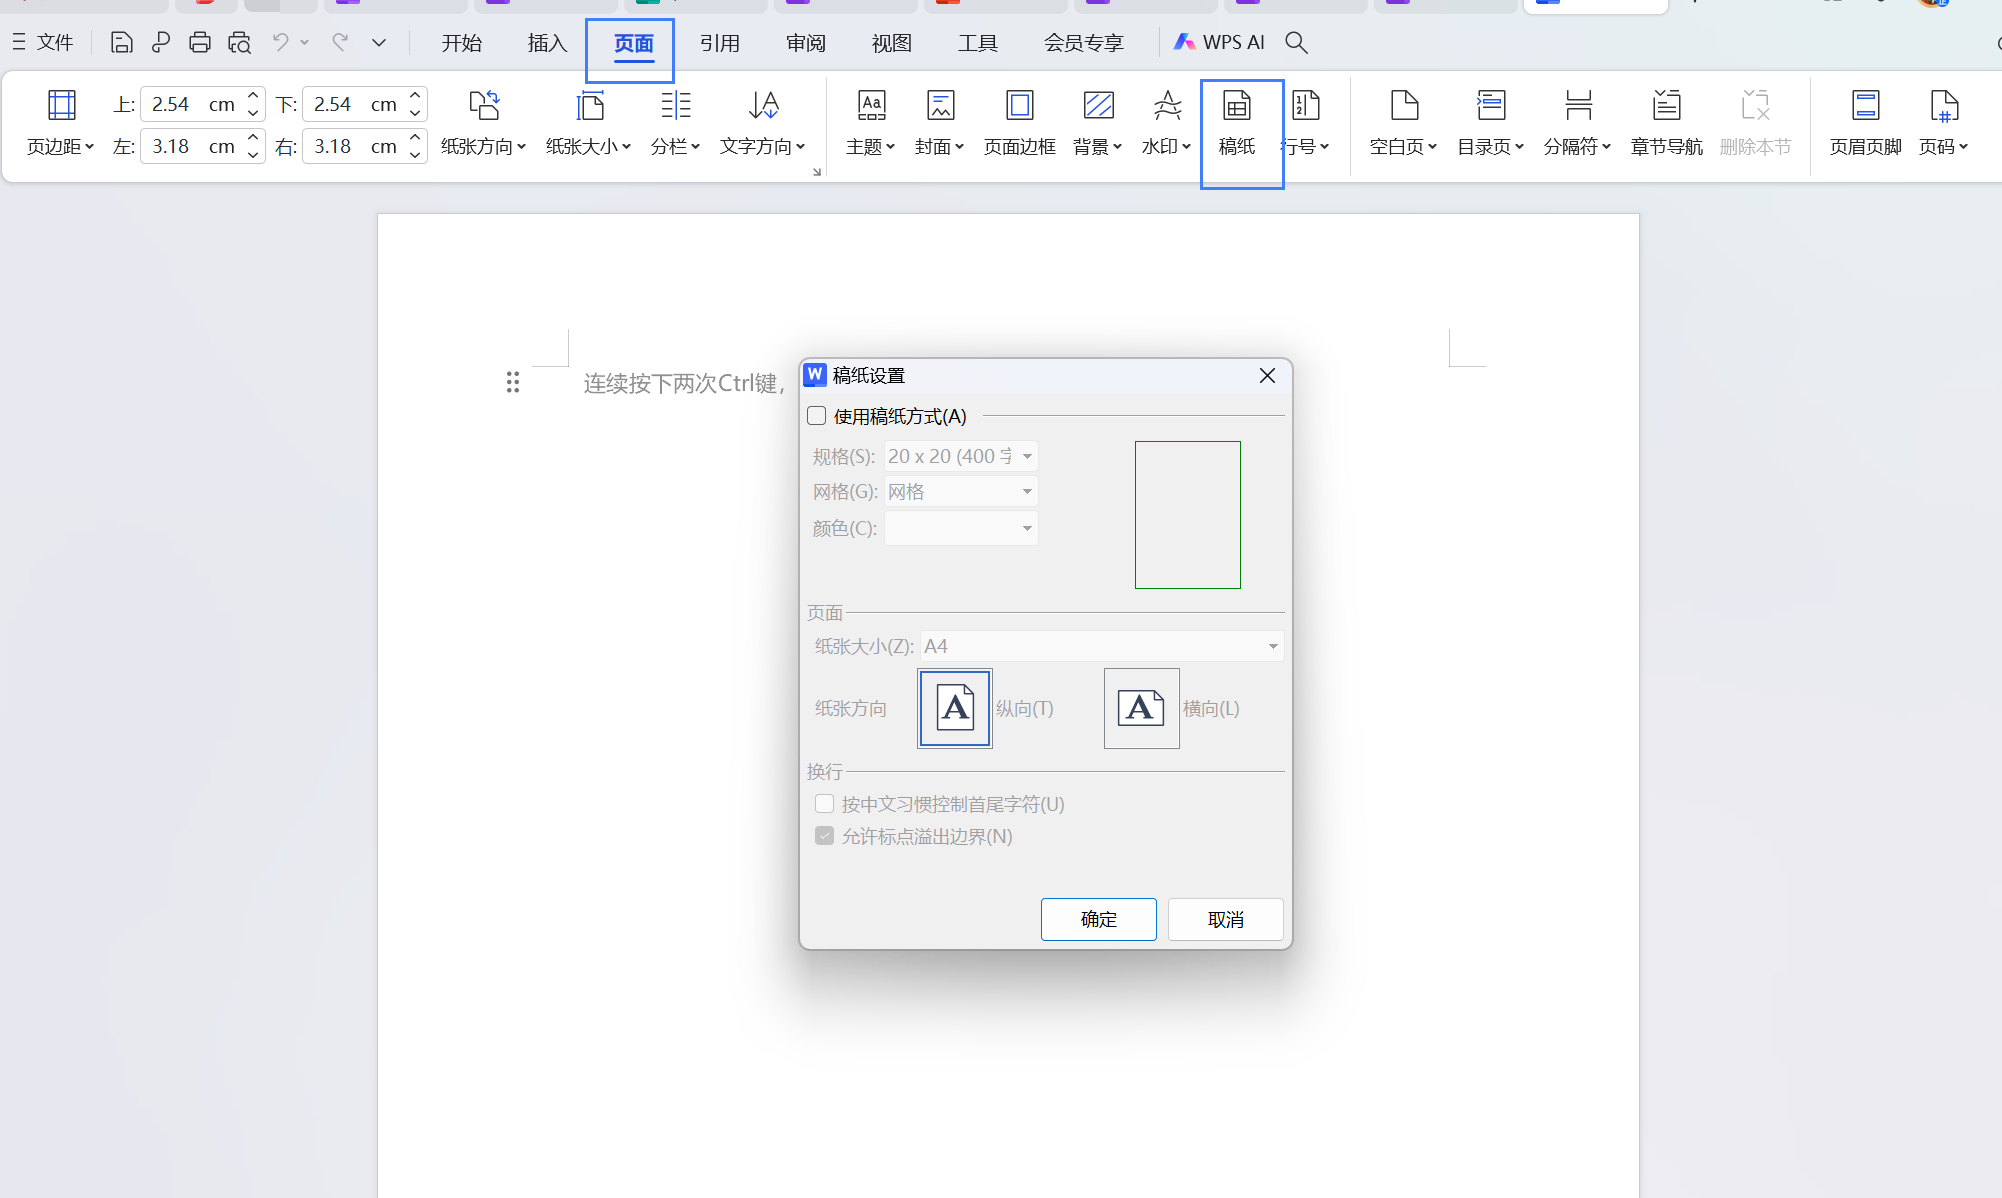Click the search magnifier icon

[1296, 42]
